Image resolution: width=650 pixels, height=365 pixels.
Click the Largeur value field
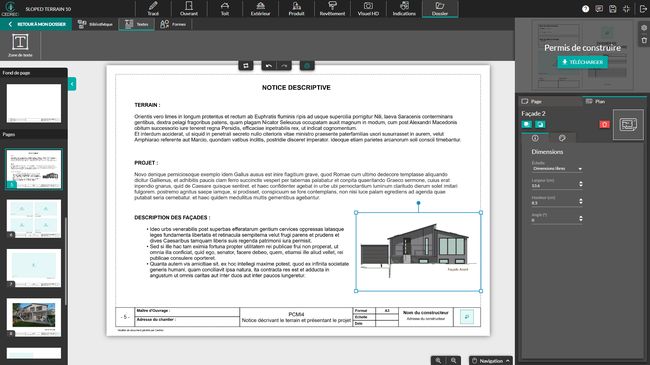554,186
